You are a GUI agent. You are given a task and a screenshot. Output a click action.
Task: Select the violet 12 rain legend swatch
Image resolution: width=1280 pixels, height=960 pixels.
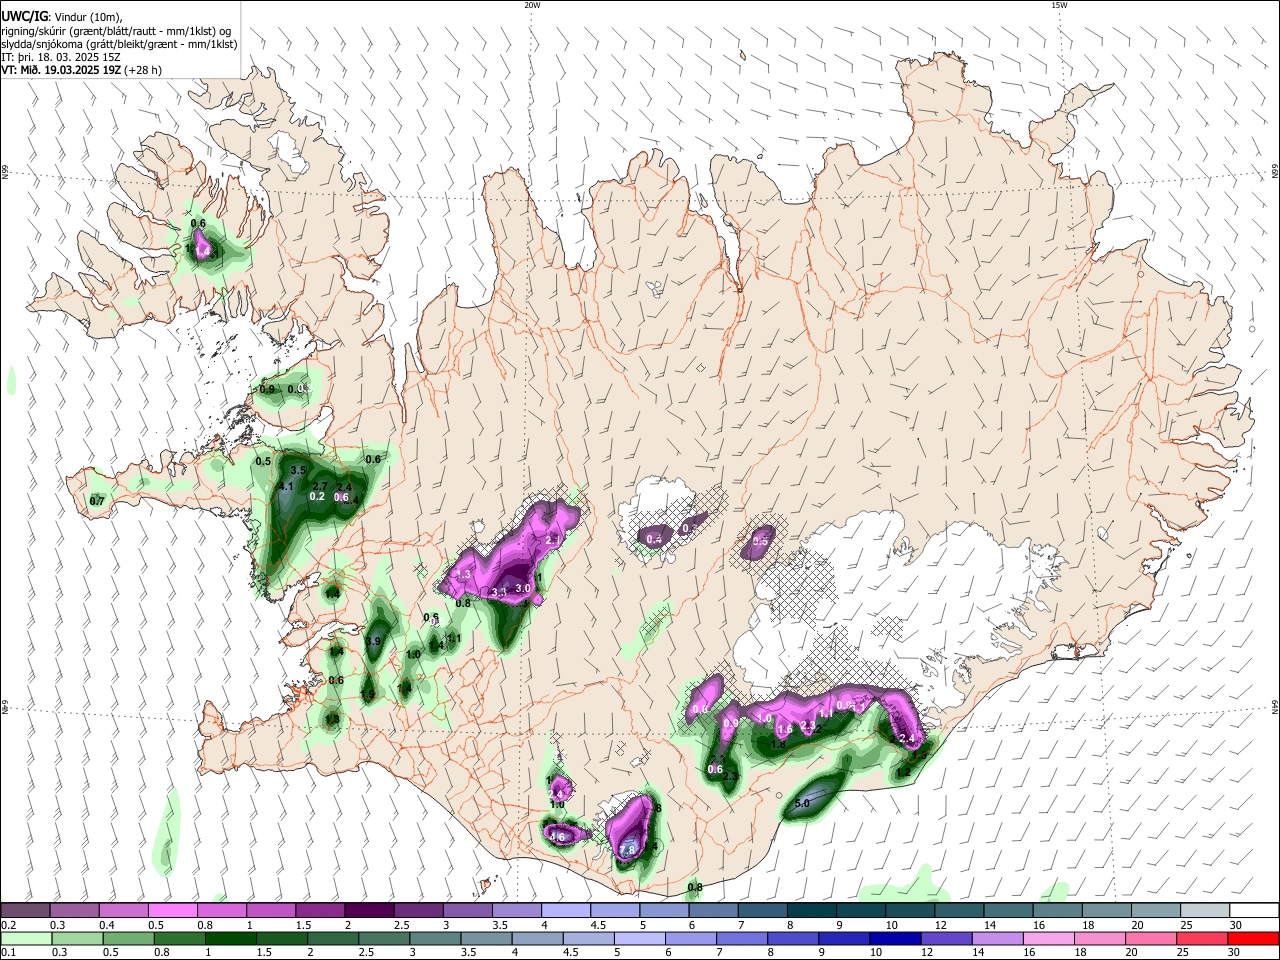[x=945, y=938]
